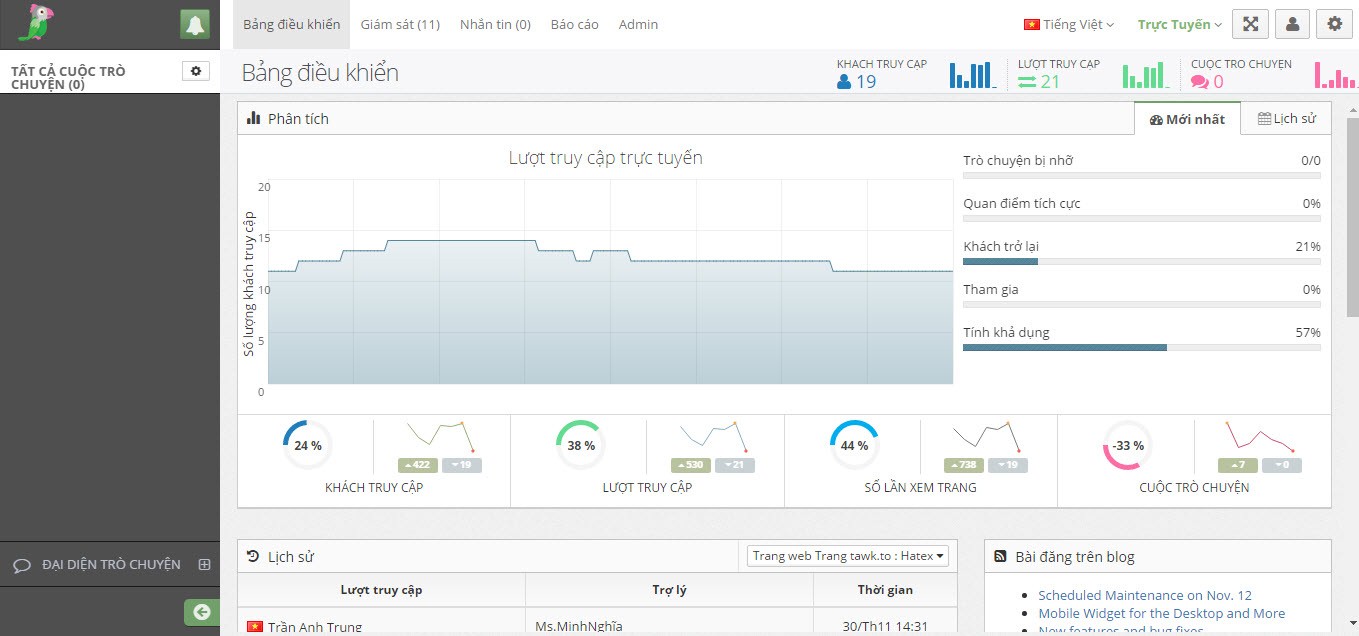Select the Lịch sử analytics tab

click(1286, 118)
